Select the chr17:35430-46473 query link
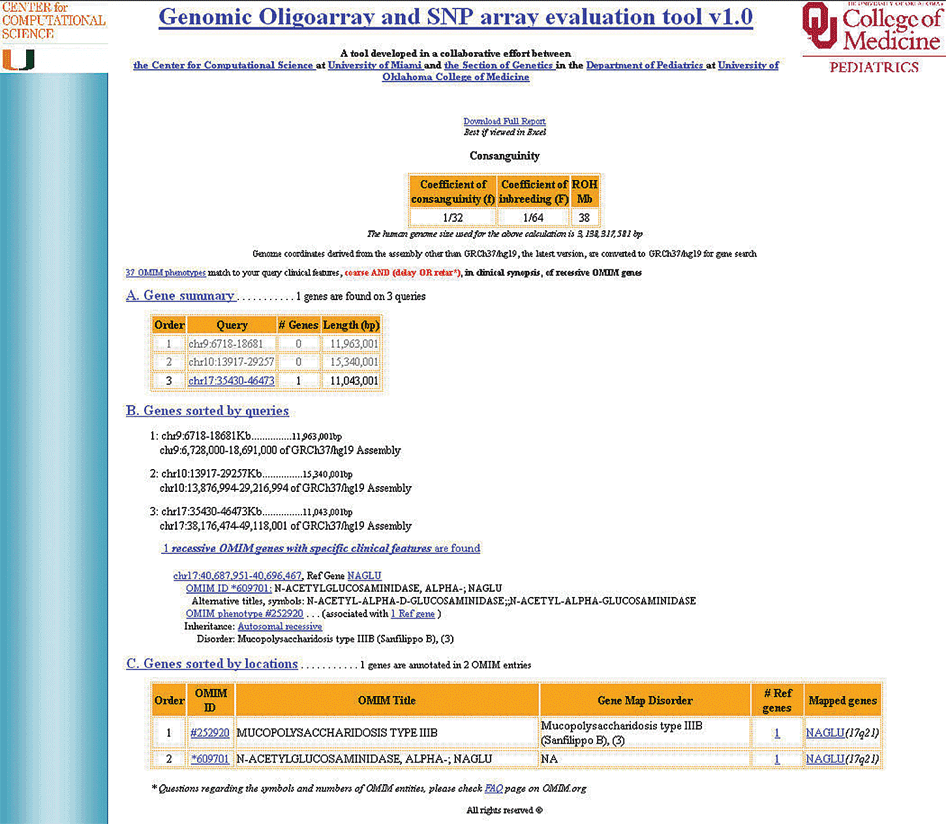 click(232, 380)
